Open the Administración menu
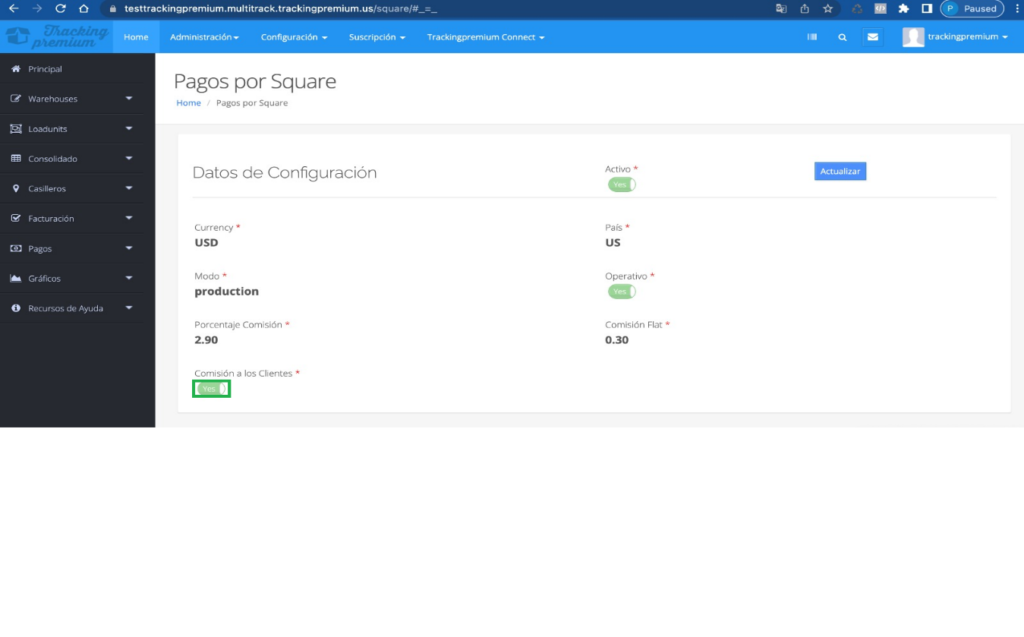Viewport: 1024px width, 637px height. tap(204, 37)
